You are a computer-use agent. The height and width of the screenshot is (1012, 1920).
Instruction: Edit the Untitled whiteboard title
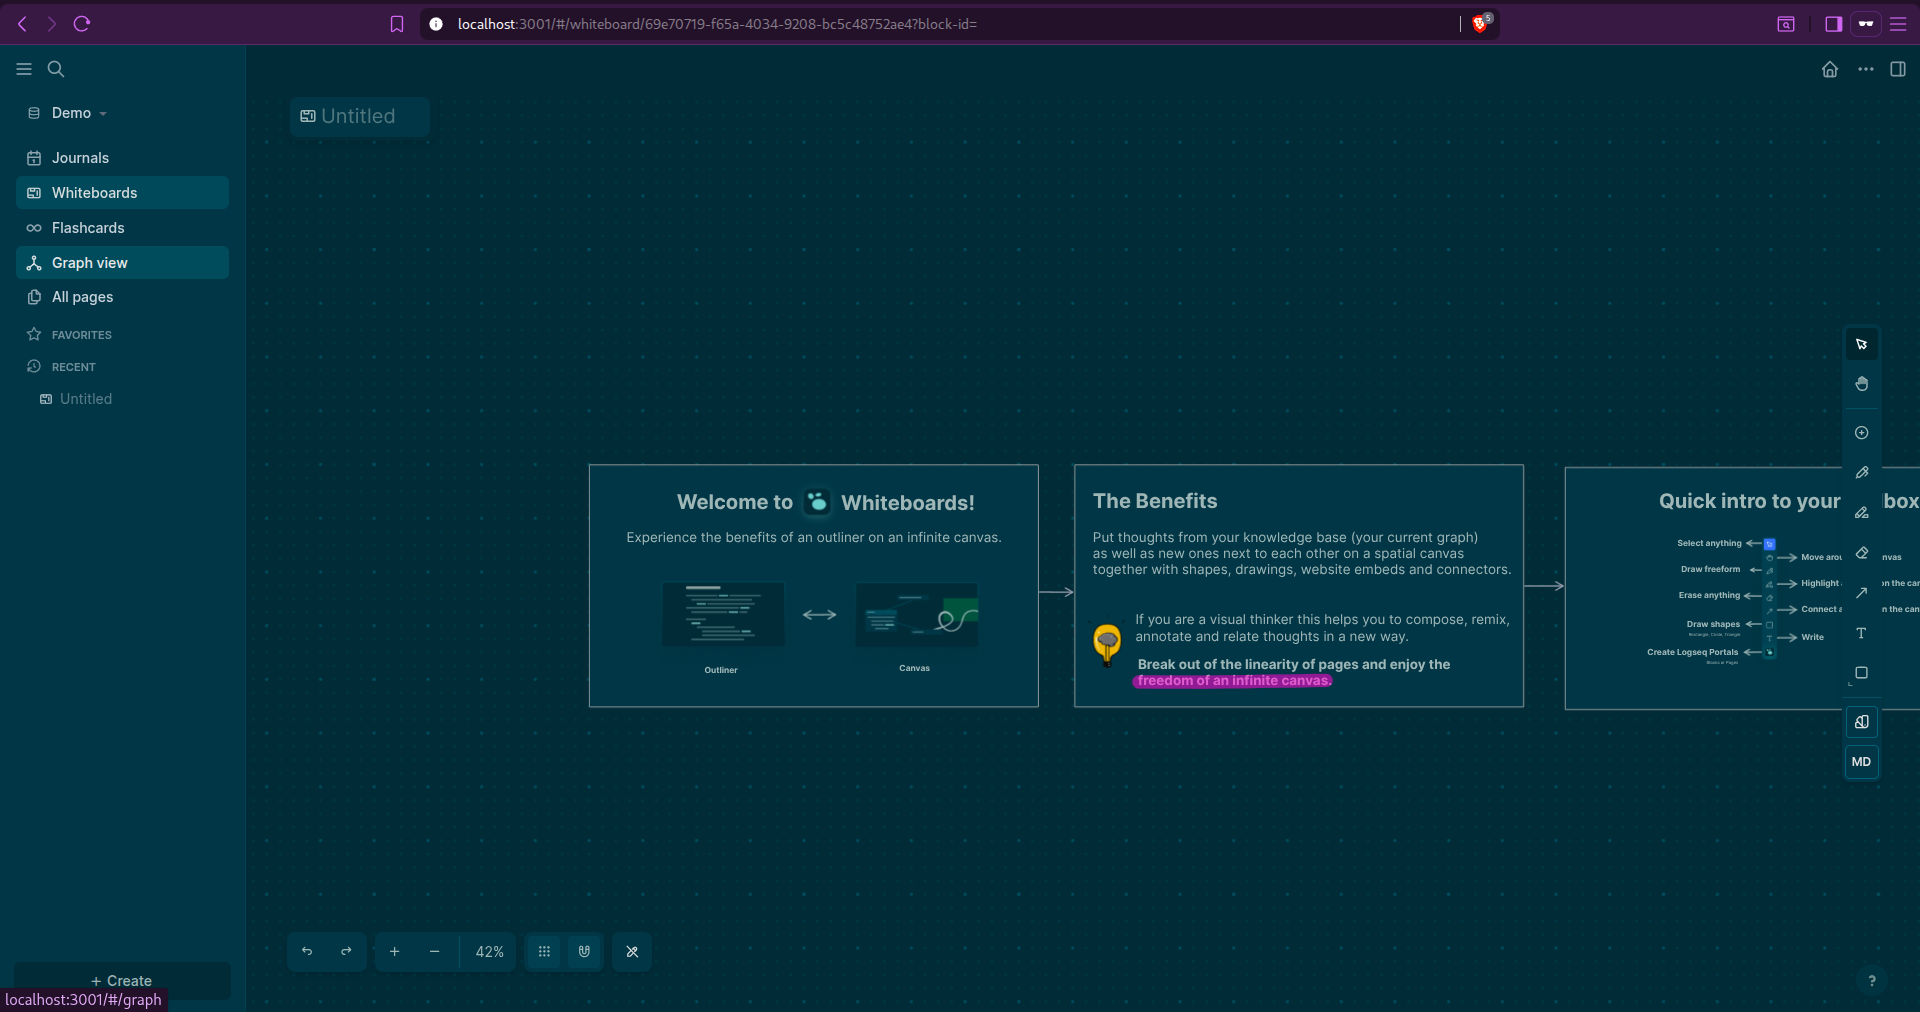click(358, 116)
